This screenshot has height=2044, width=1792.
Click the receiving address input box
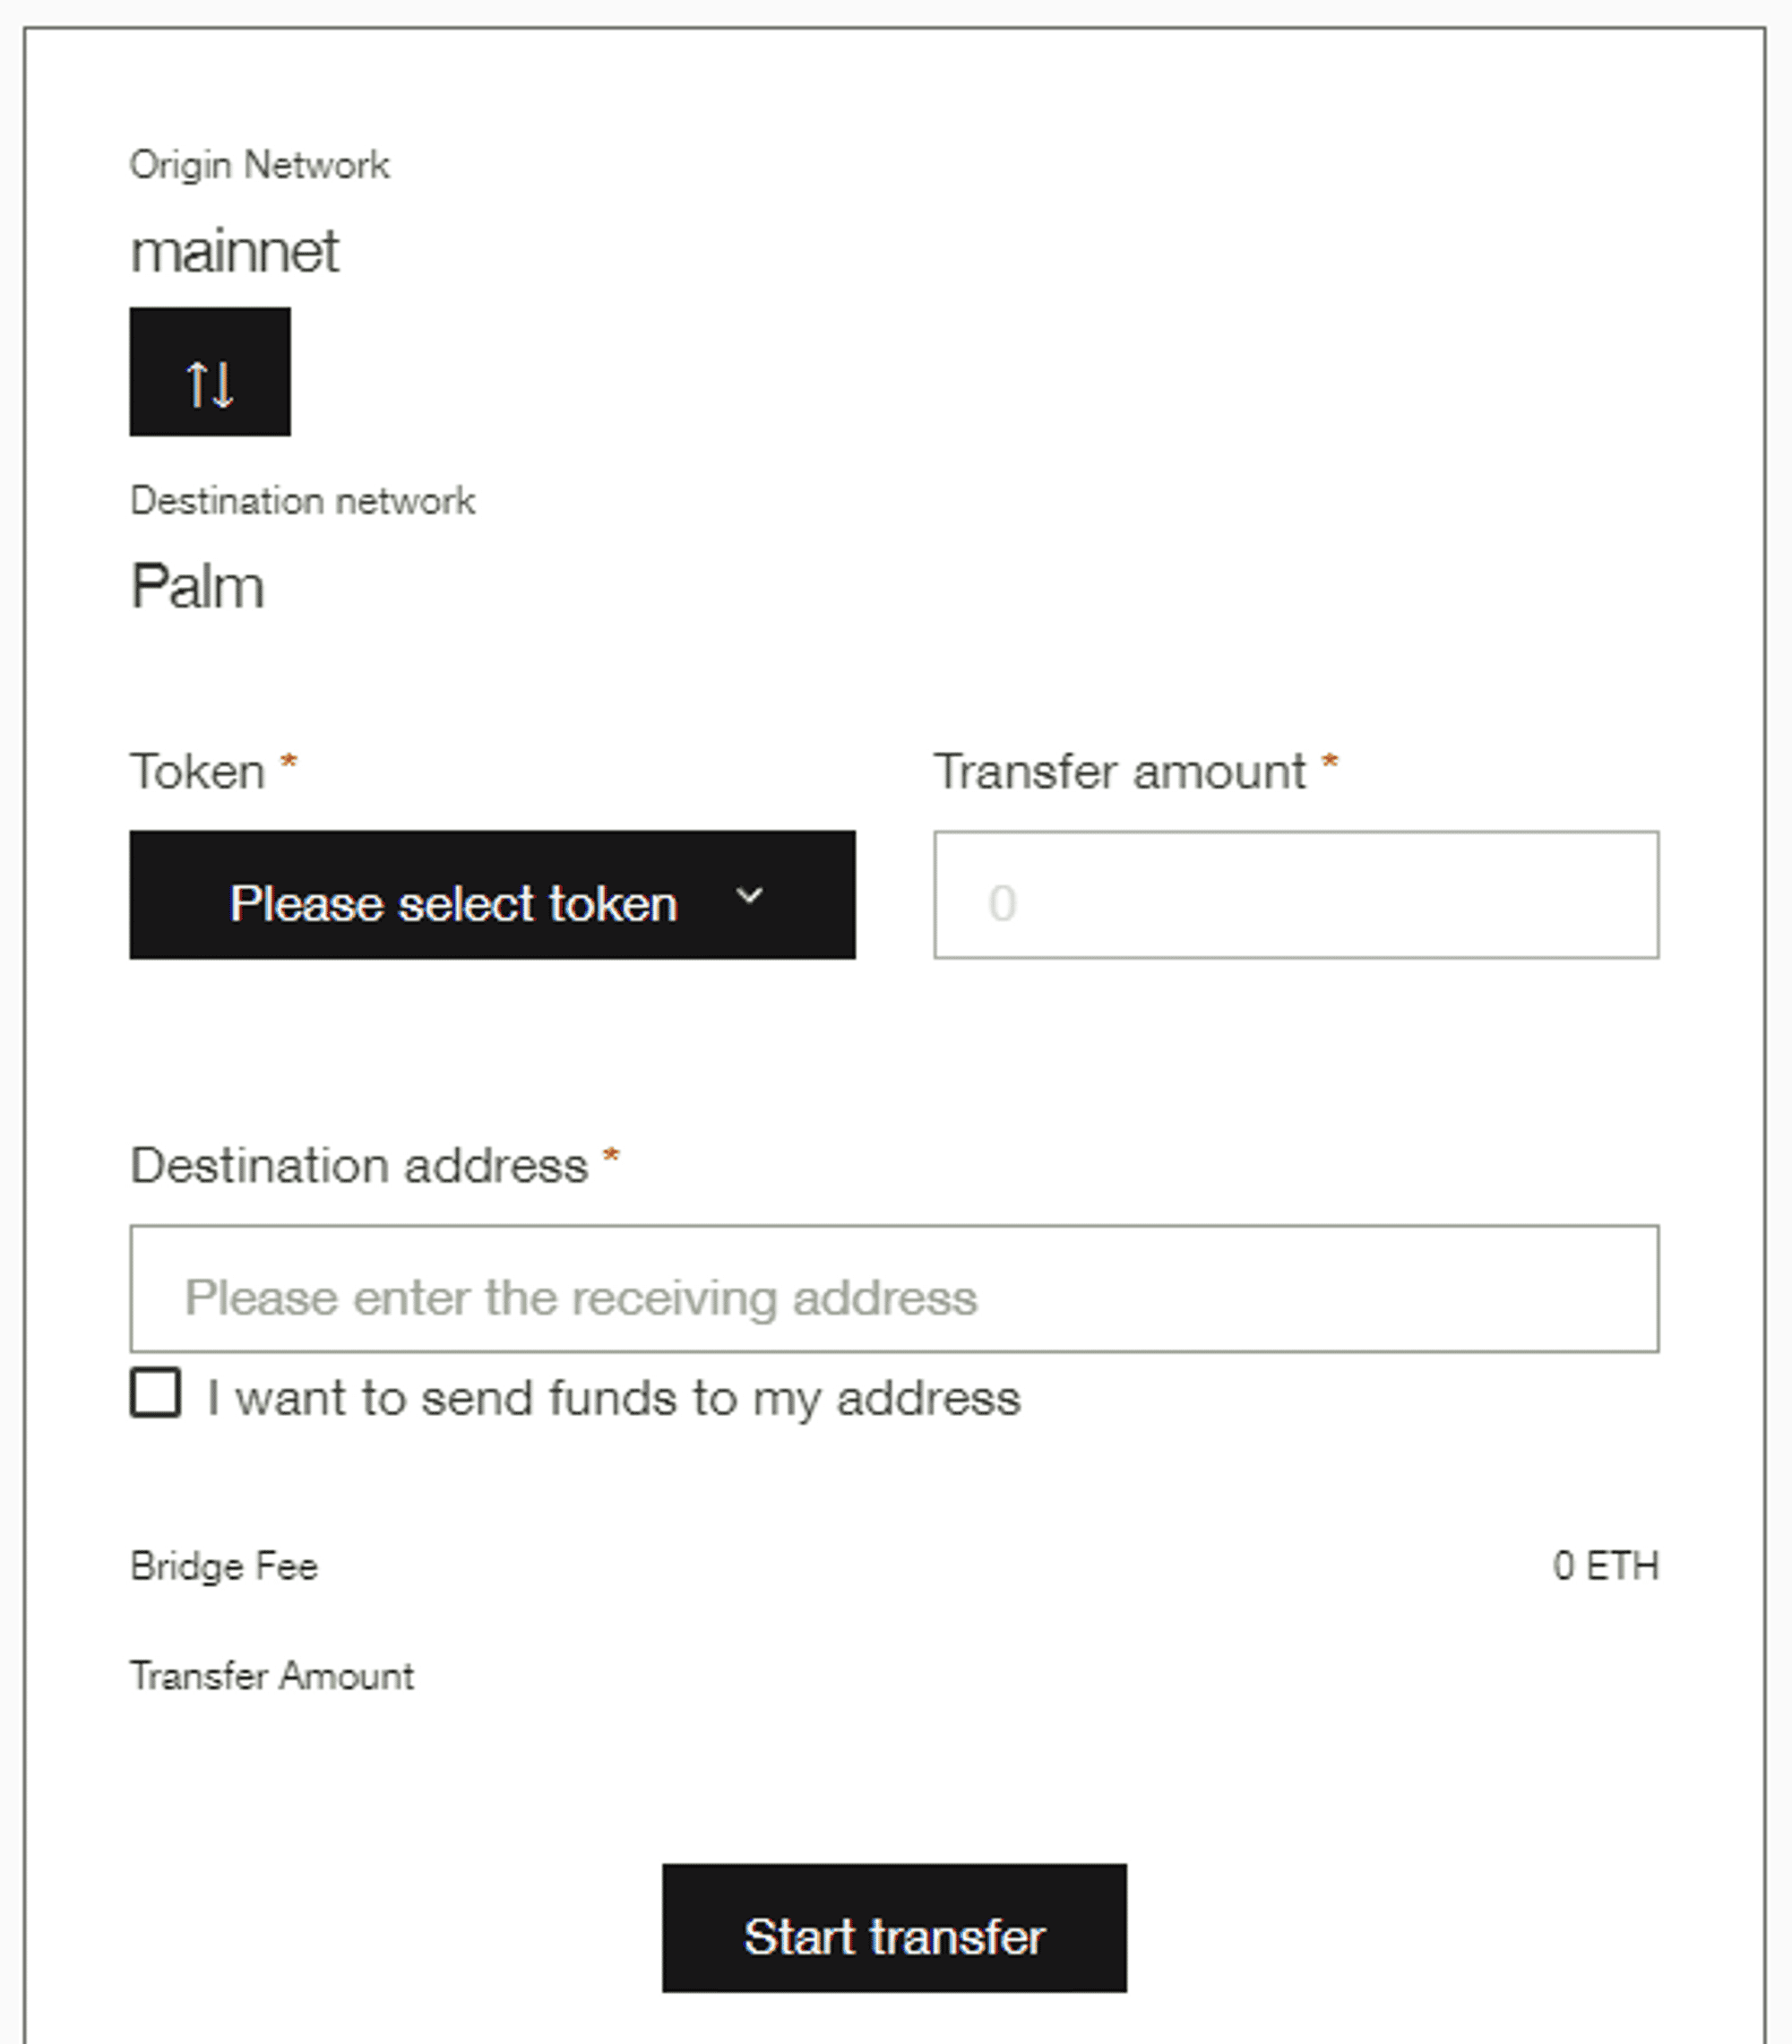(x=894, y=1289)
